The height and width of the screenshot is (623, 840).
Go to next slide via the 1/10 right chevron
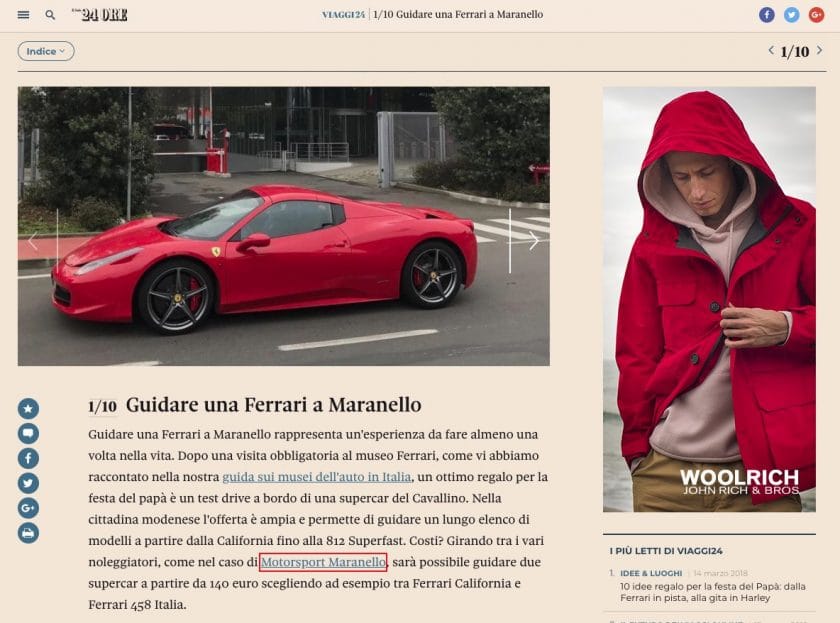tap(819, 50)
